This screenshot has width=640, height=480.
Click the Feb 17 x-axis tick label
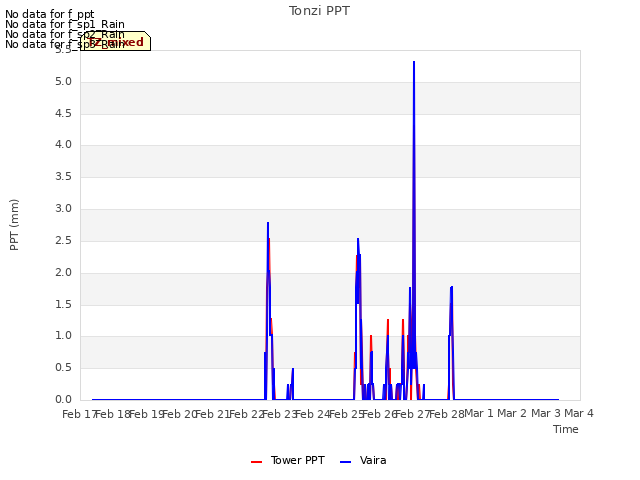pos(79,414)
